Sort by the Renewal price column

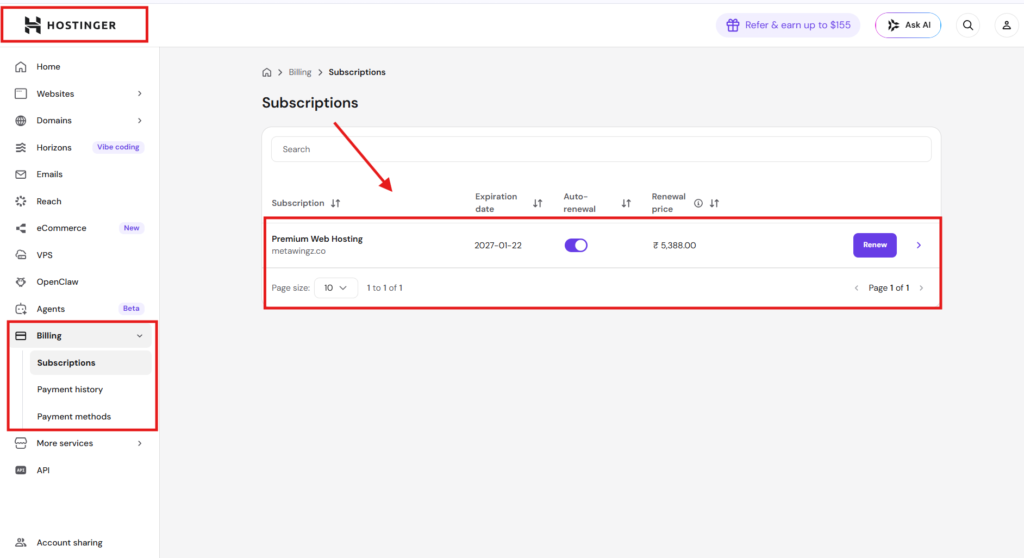coord(714,203)
